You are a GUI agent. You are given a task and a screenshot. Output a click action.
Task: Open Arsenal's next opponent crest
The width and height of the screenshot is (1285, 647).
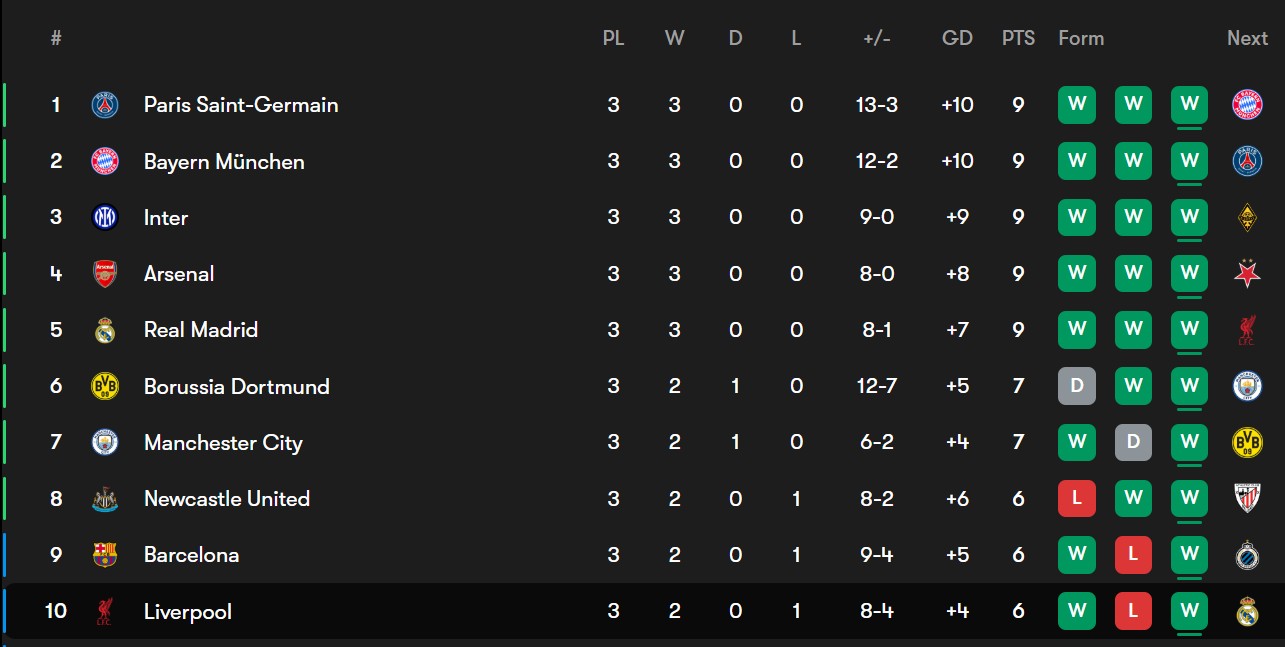(1247, 273)
